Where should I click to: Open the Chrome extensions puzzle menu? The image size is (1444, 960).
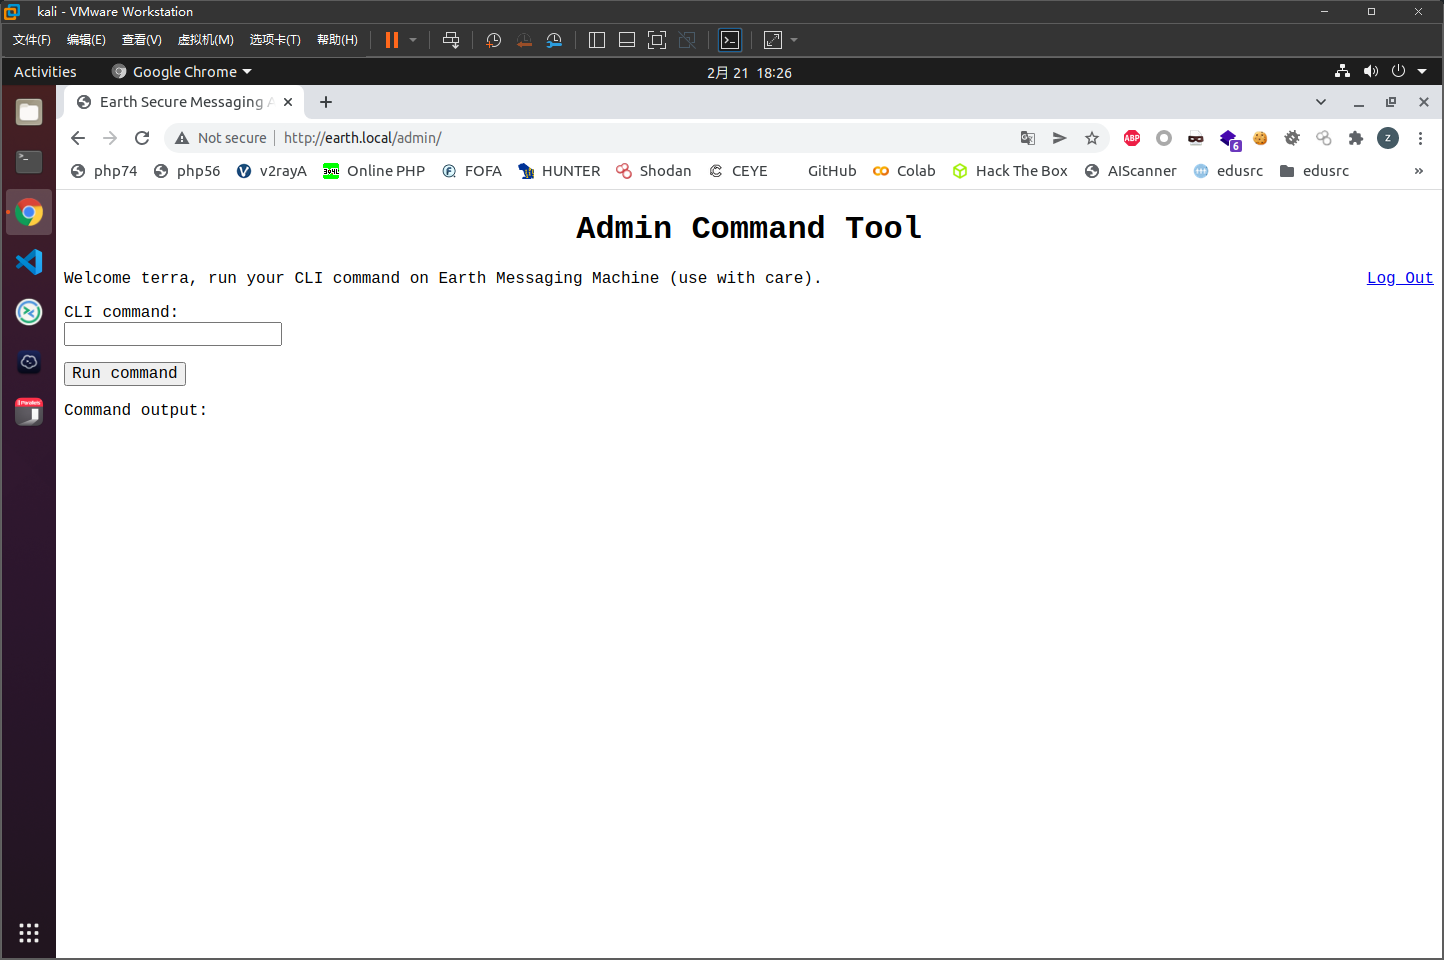coord(1356,138)
